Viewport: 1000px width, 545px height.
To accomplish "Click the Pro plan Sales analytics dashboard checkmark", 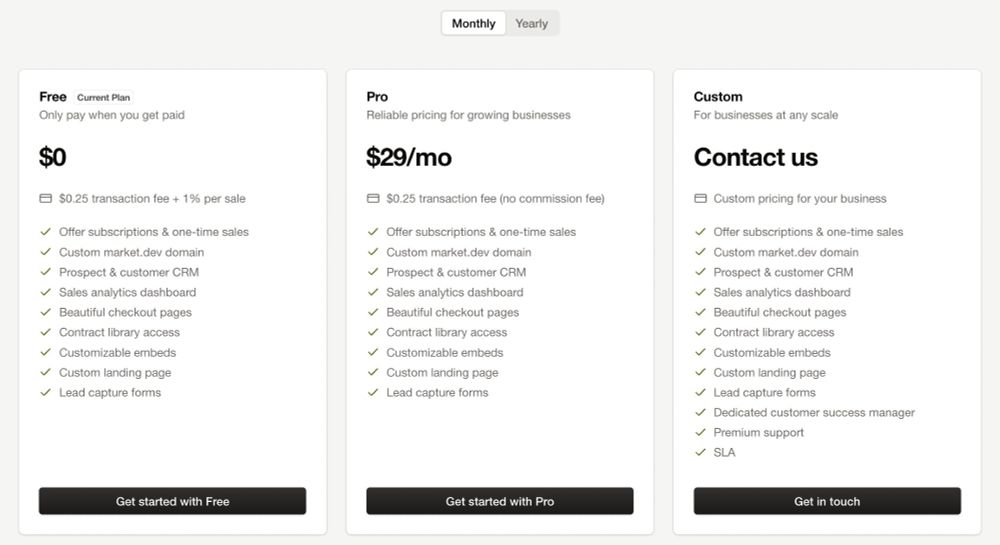I will 373,292.
